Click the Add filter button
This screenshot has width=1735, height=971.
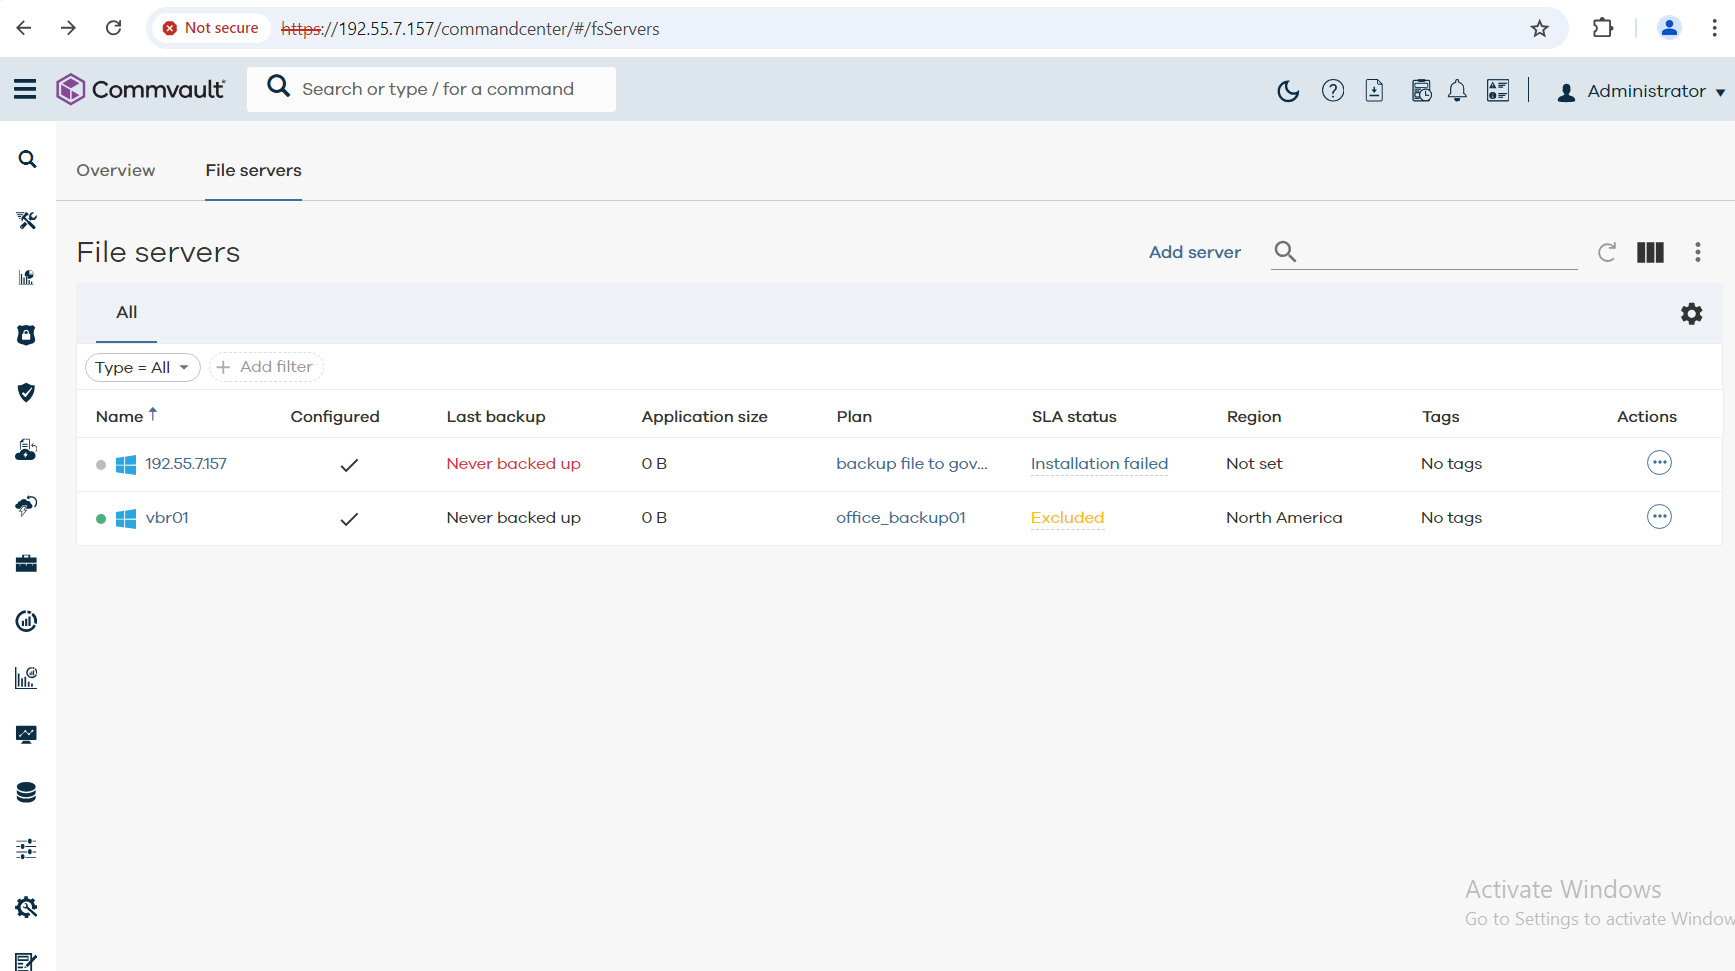coord(265,367)
